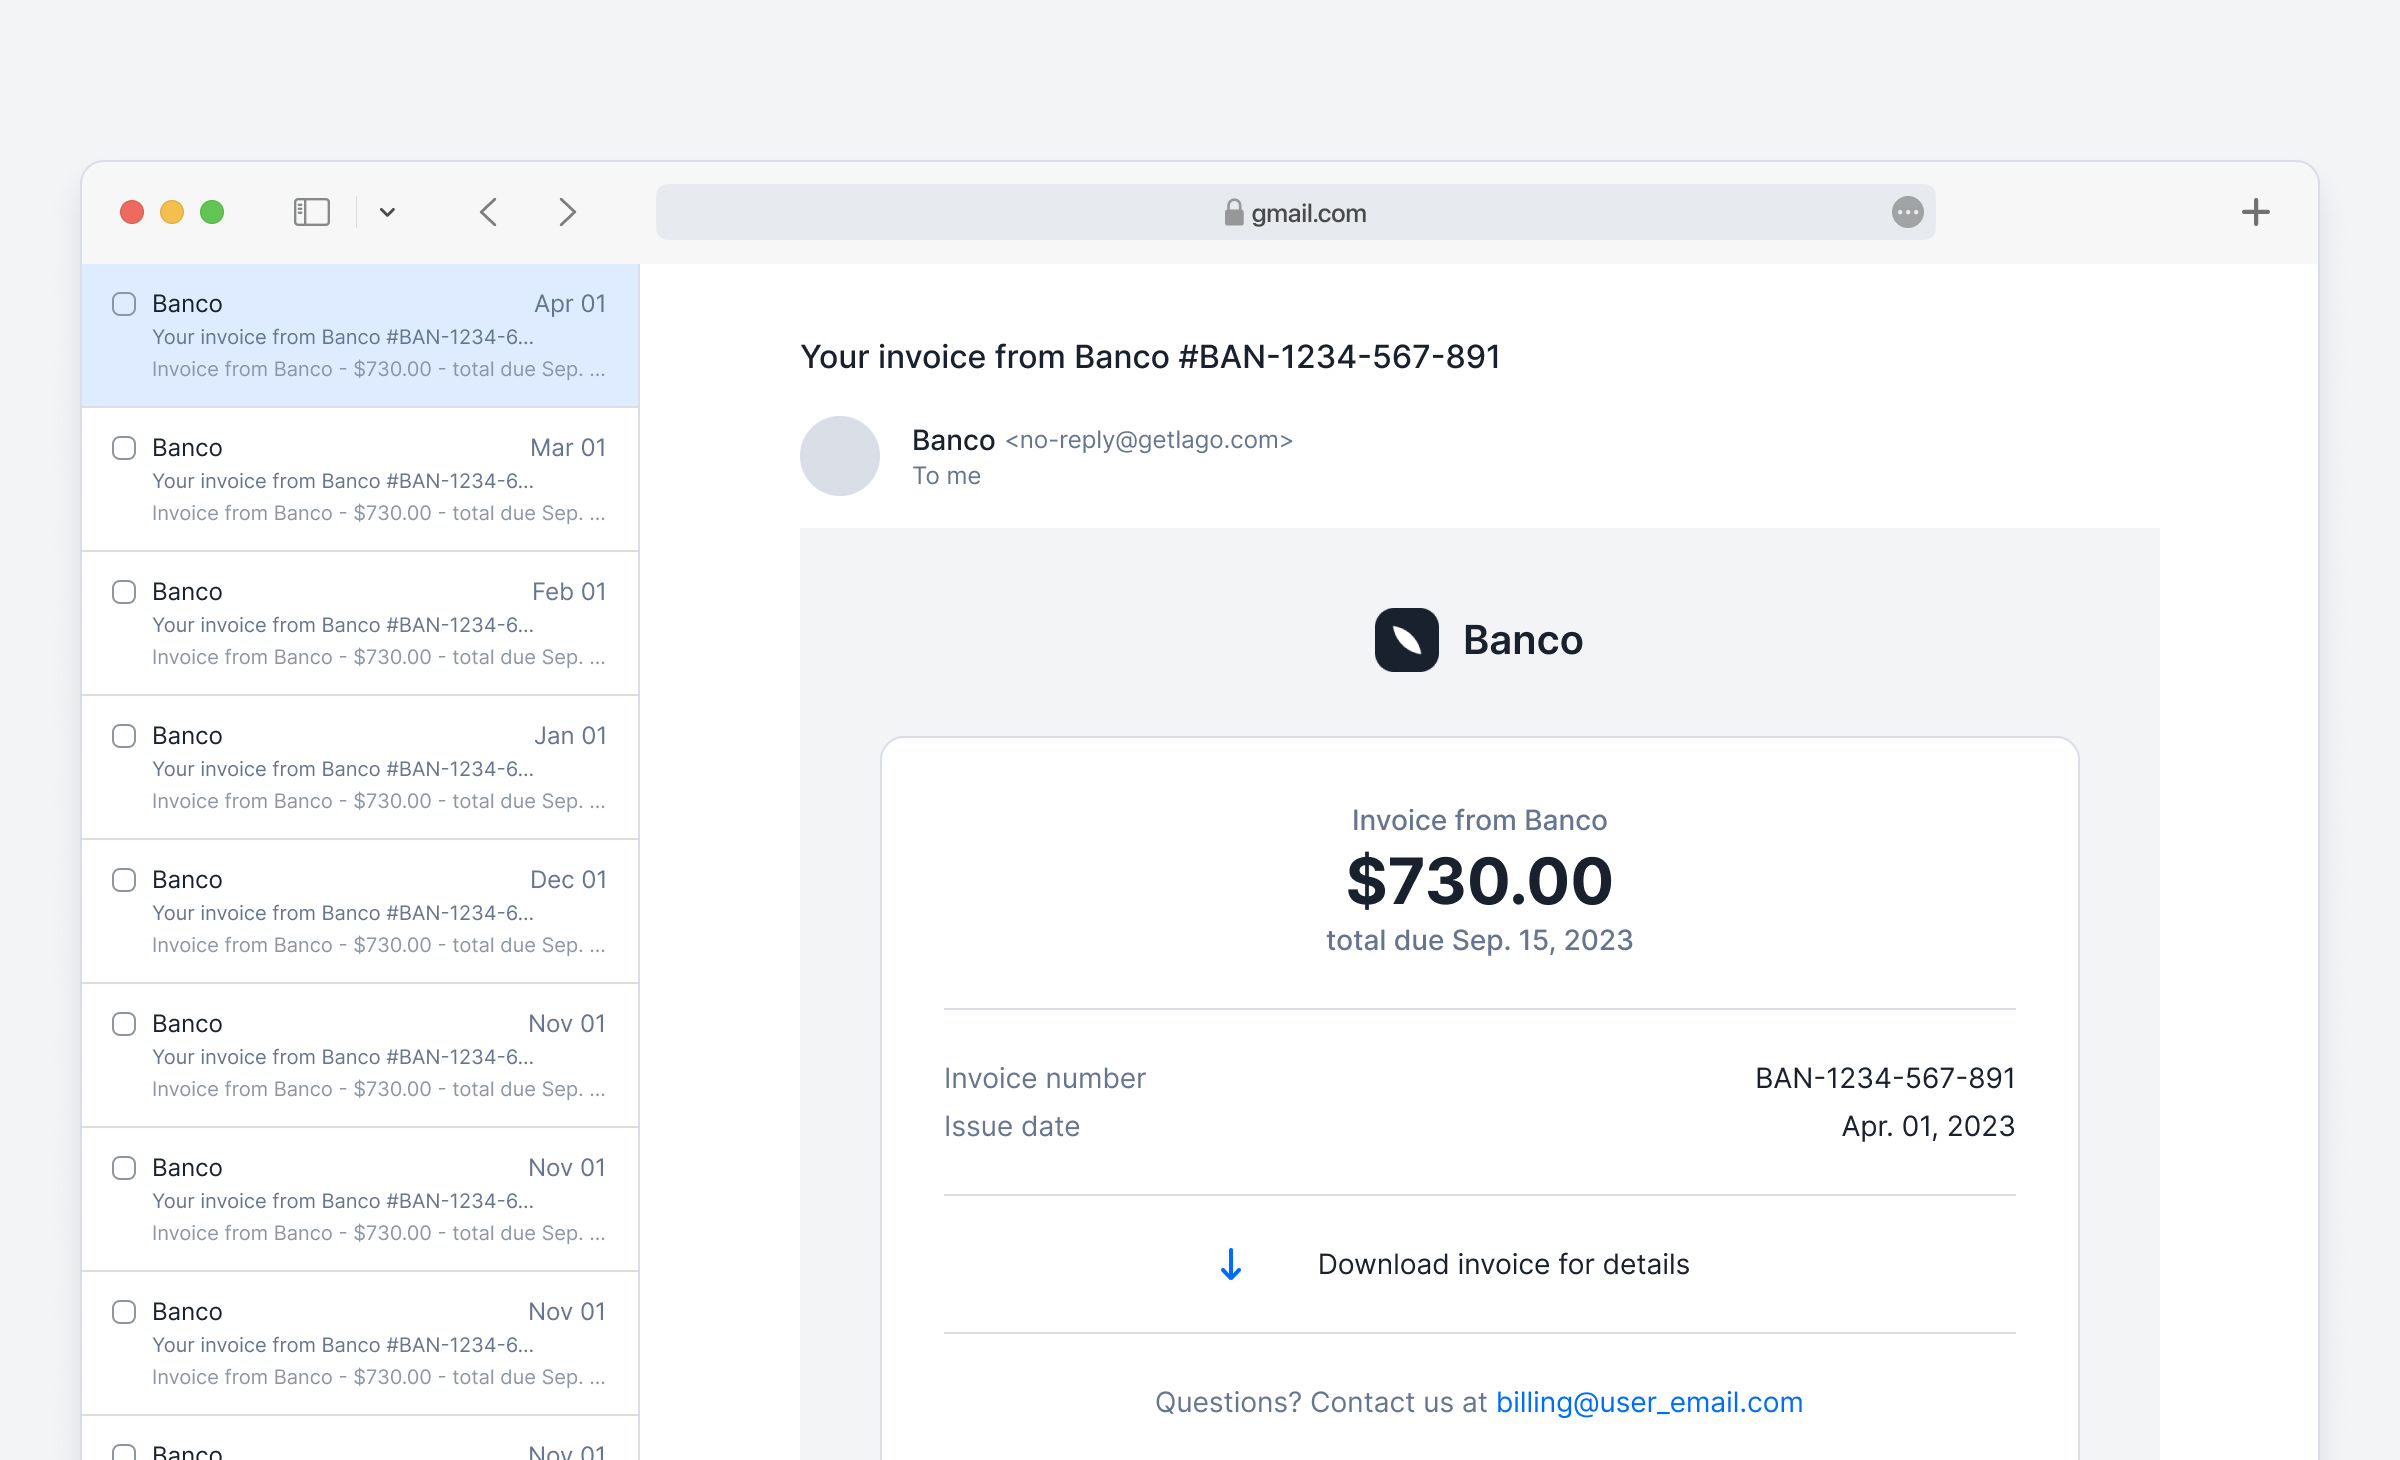Image resolution: width=2400 pixels, height=1460 pixels.
Task: Open a new tab with the plus icon
Action: tap(2257, 211)
